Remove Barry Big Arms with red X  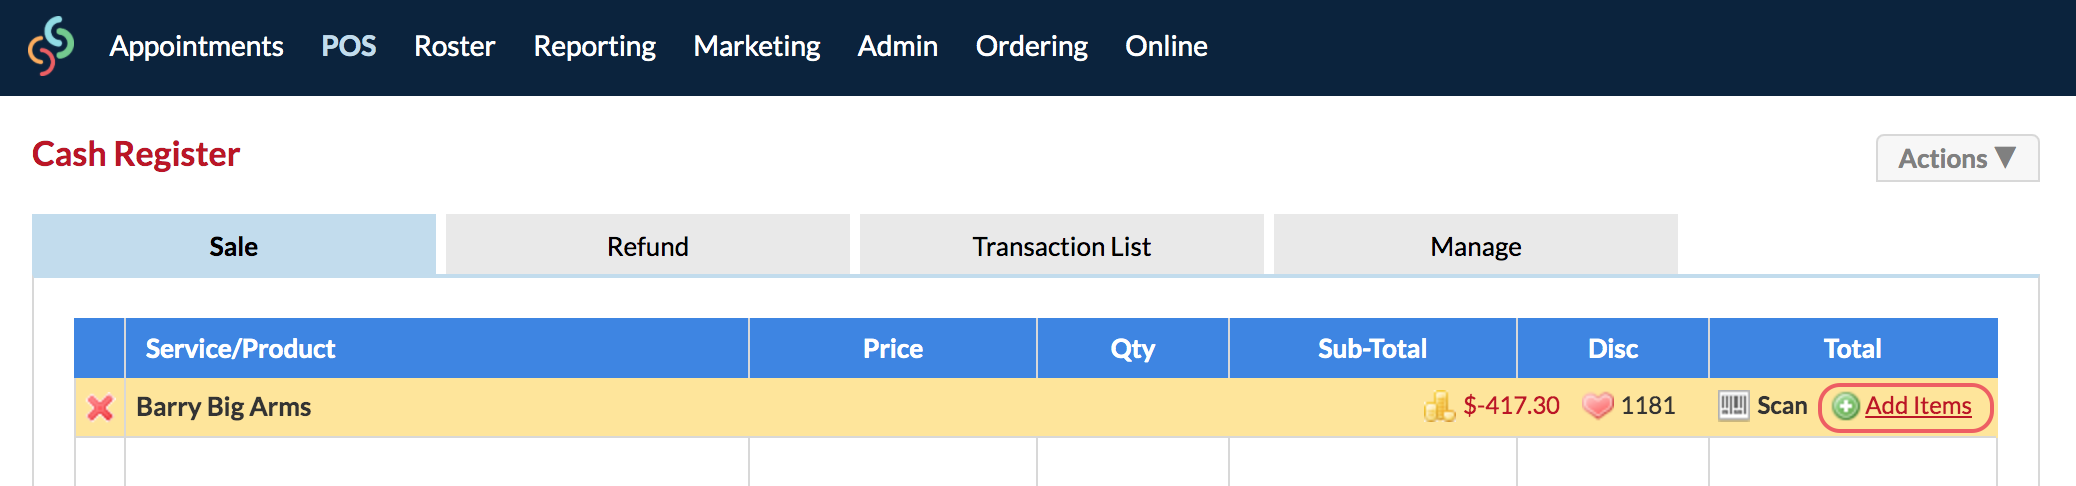pos(100,407)
